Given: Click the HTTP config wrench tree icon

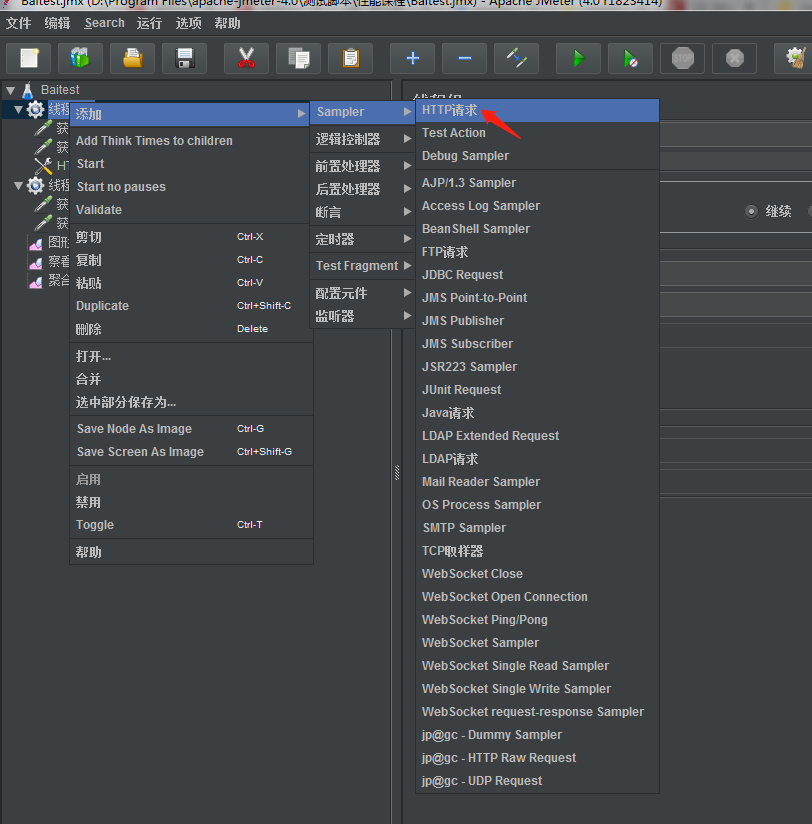Looking at the screenshot, I should (x=43, y=166).
